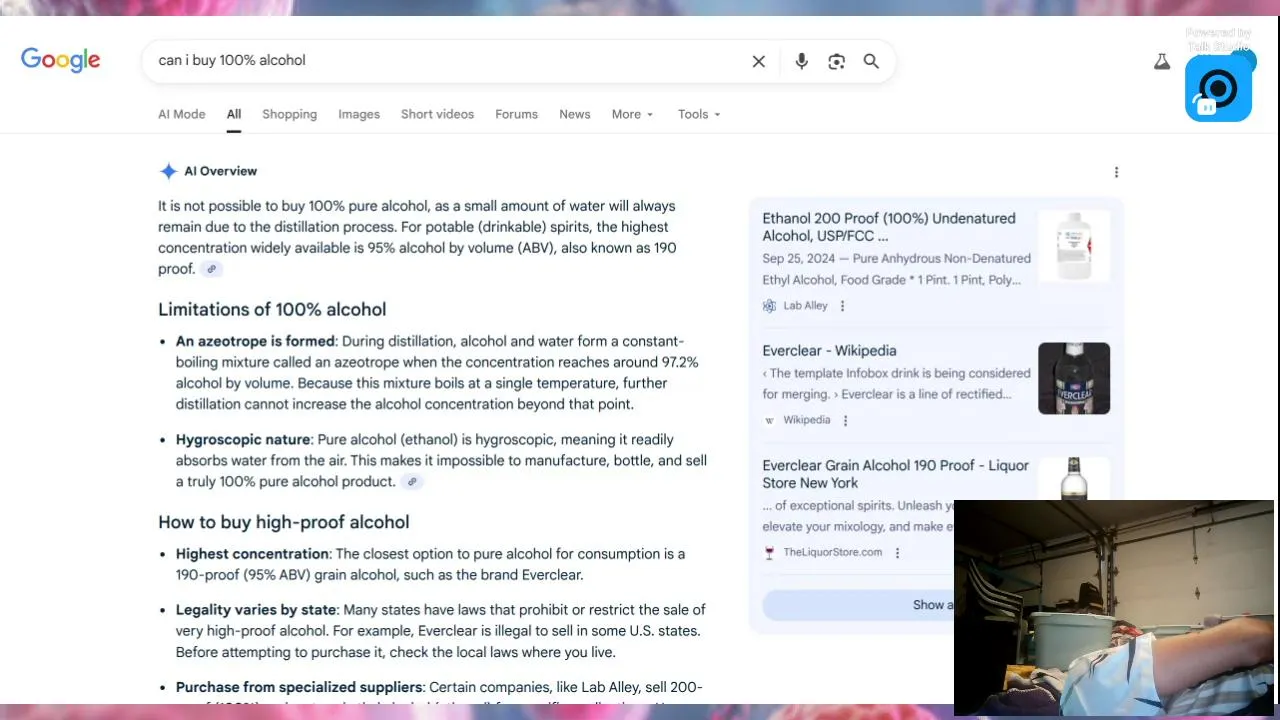
Task: Click the webcam video overlay
Action: click(x=1113, y=608)
